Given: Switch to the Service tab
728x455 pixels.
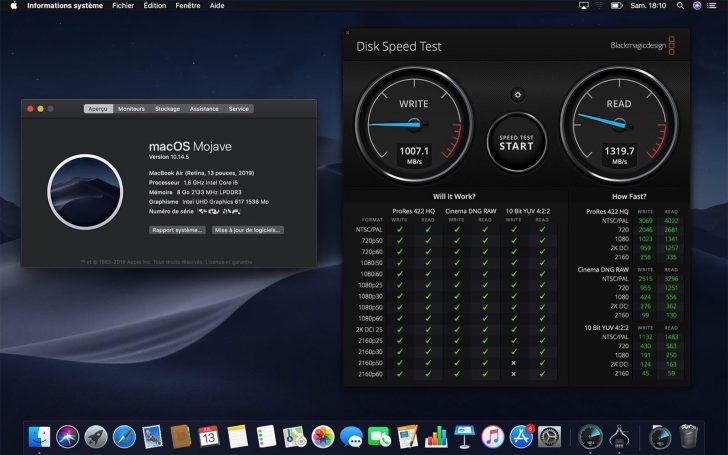Looking at the screenshot, I should [x=239, y=109].
